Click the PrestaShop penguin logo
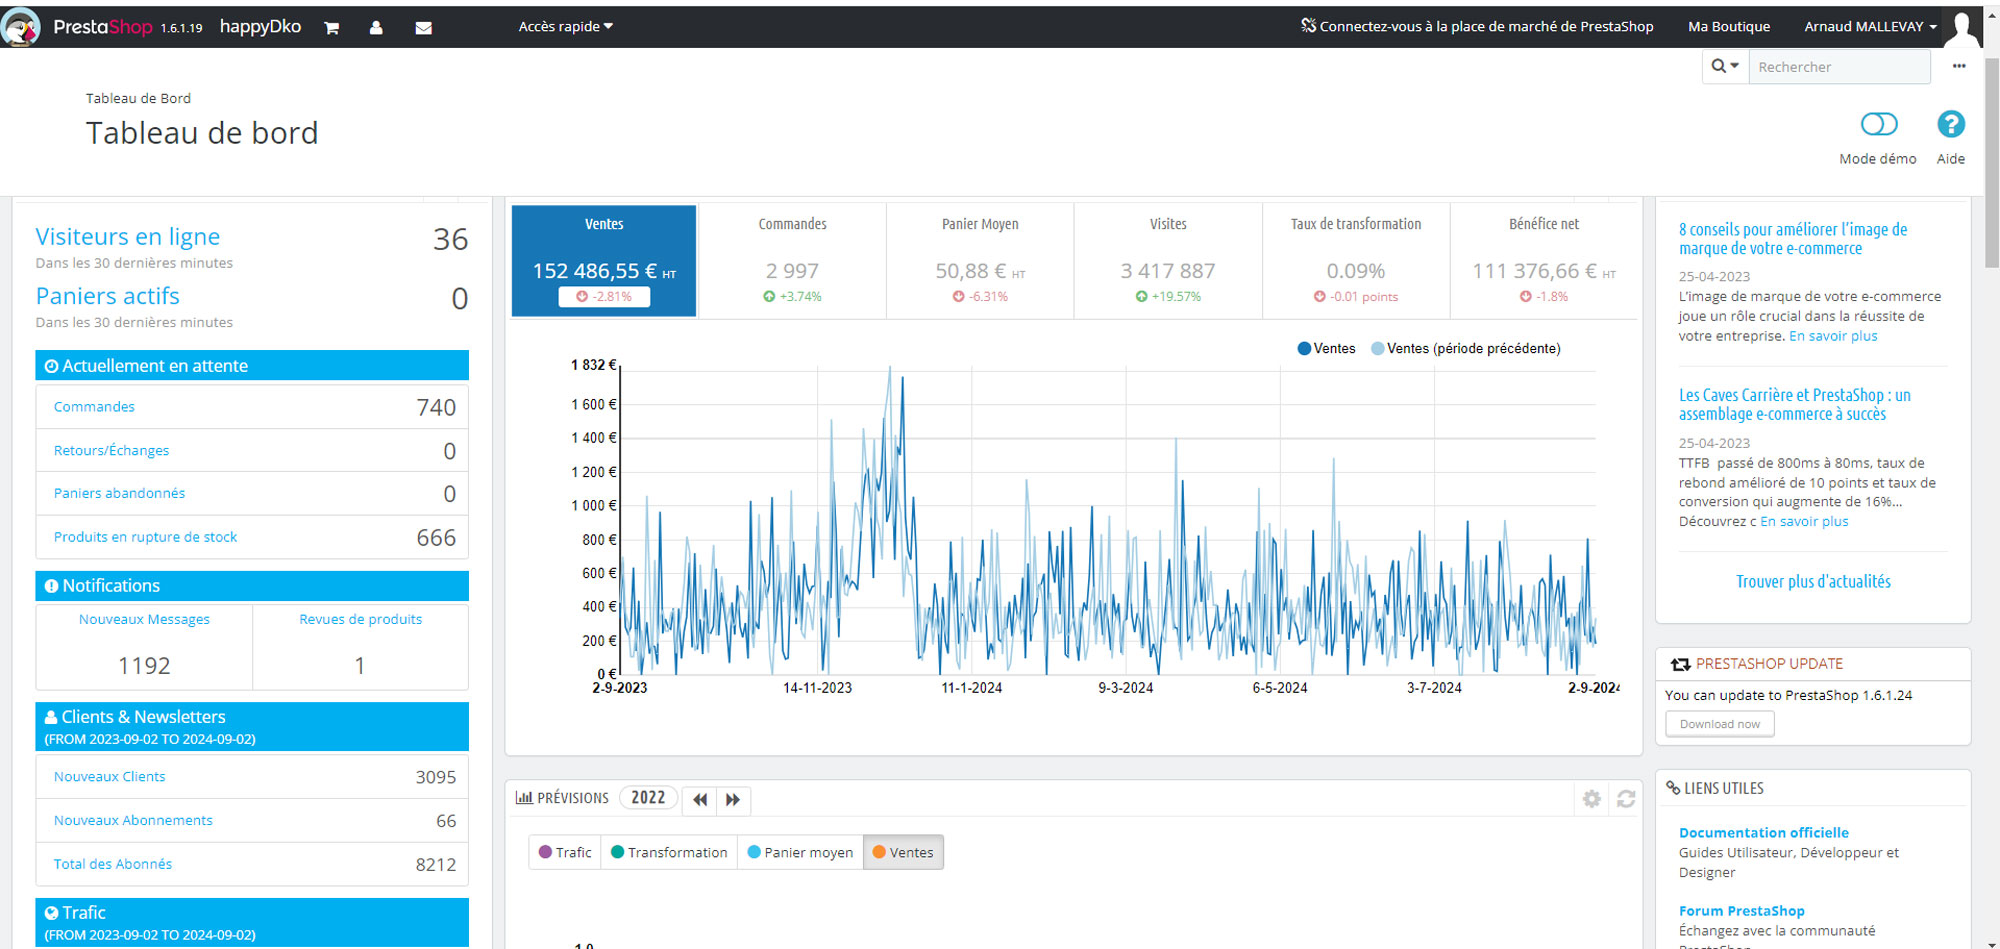 pyautogui.click(x=20, y=27)
